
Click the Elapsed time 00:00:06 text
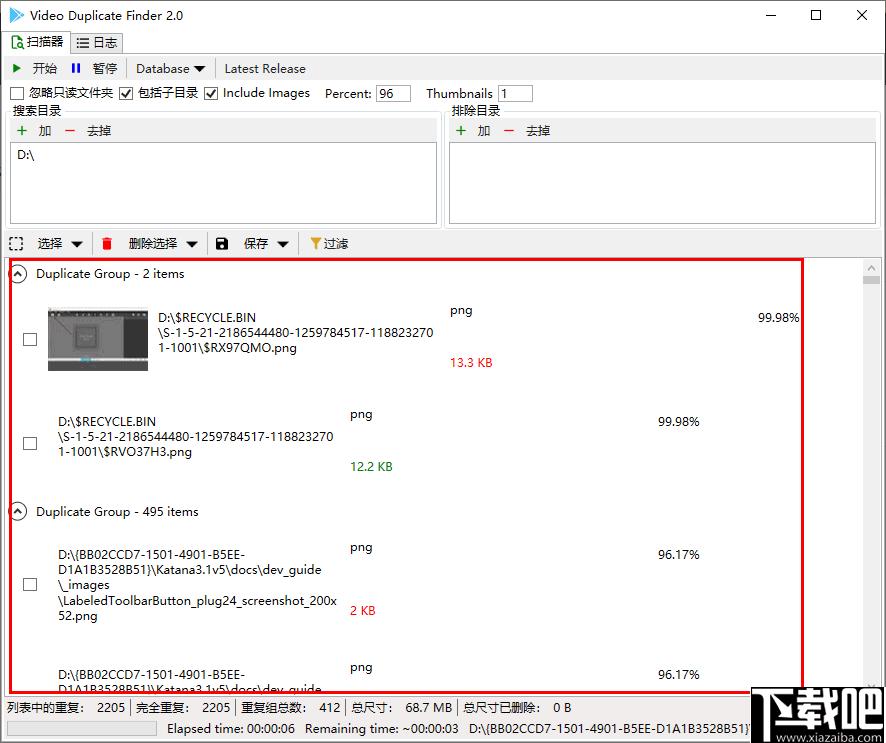(231, 729)
